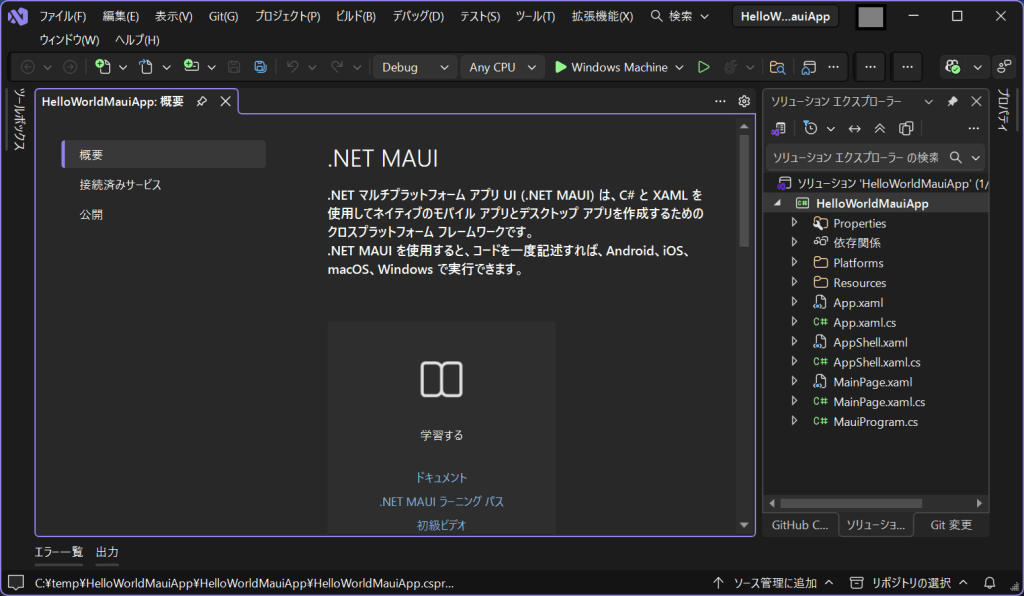Click the green Start Without Debugging icon
Viewport: 1024px width, 596px height.
704,67
